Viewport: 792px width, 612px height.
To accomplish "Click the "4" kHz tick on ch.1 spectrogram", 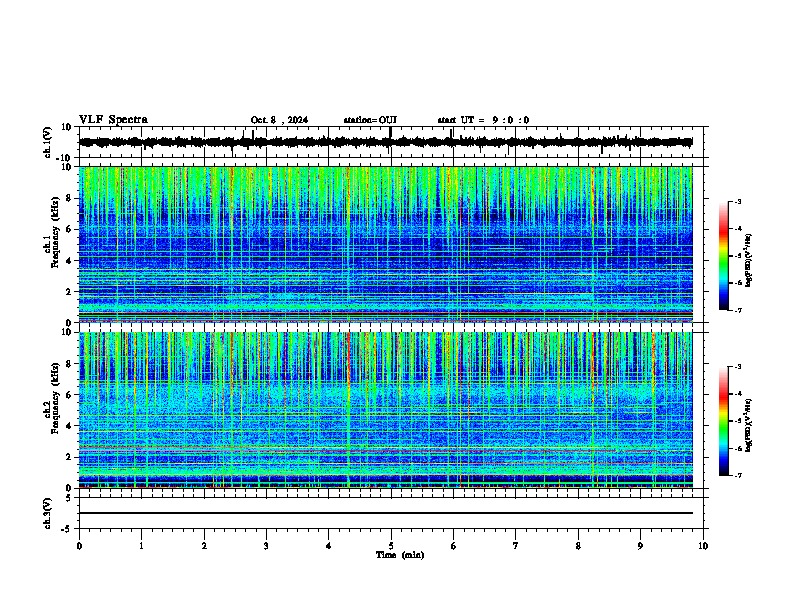I will pyautogui.click(x=70, y=261).
